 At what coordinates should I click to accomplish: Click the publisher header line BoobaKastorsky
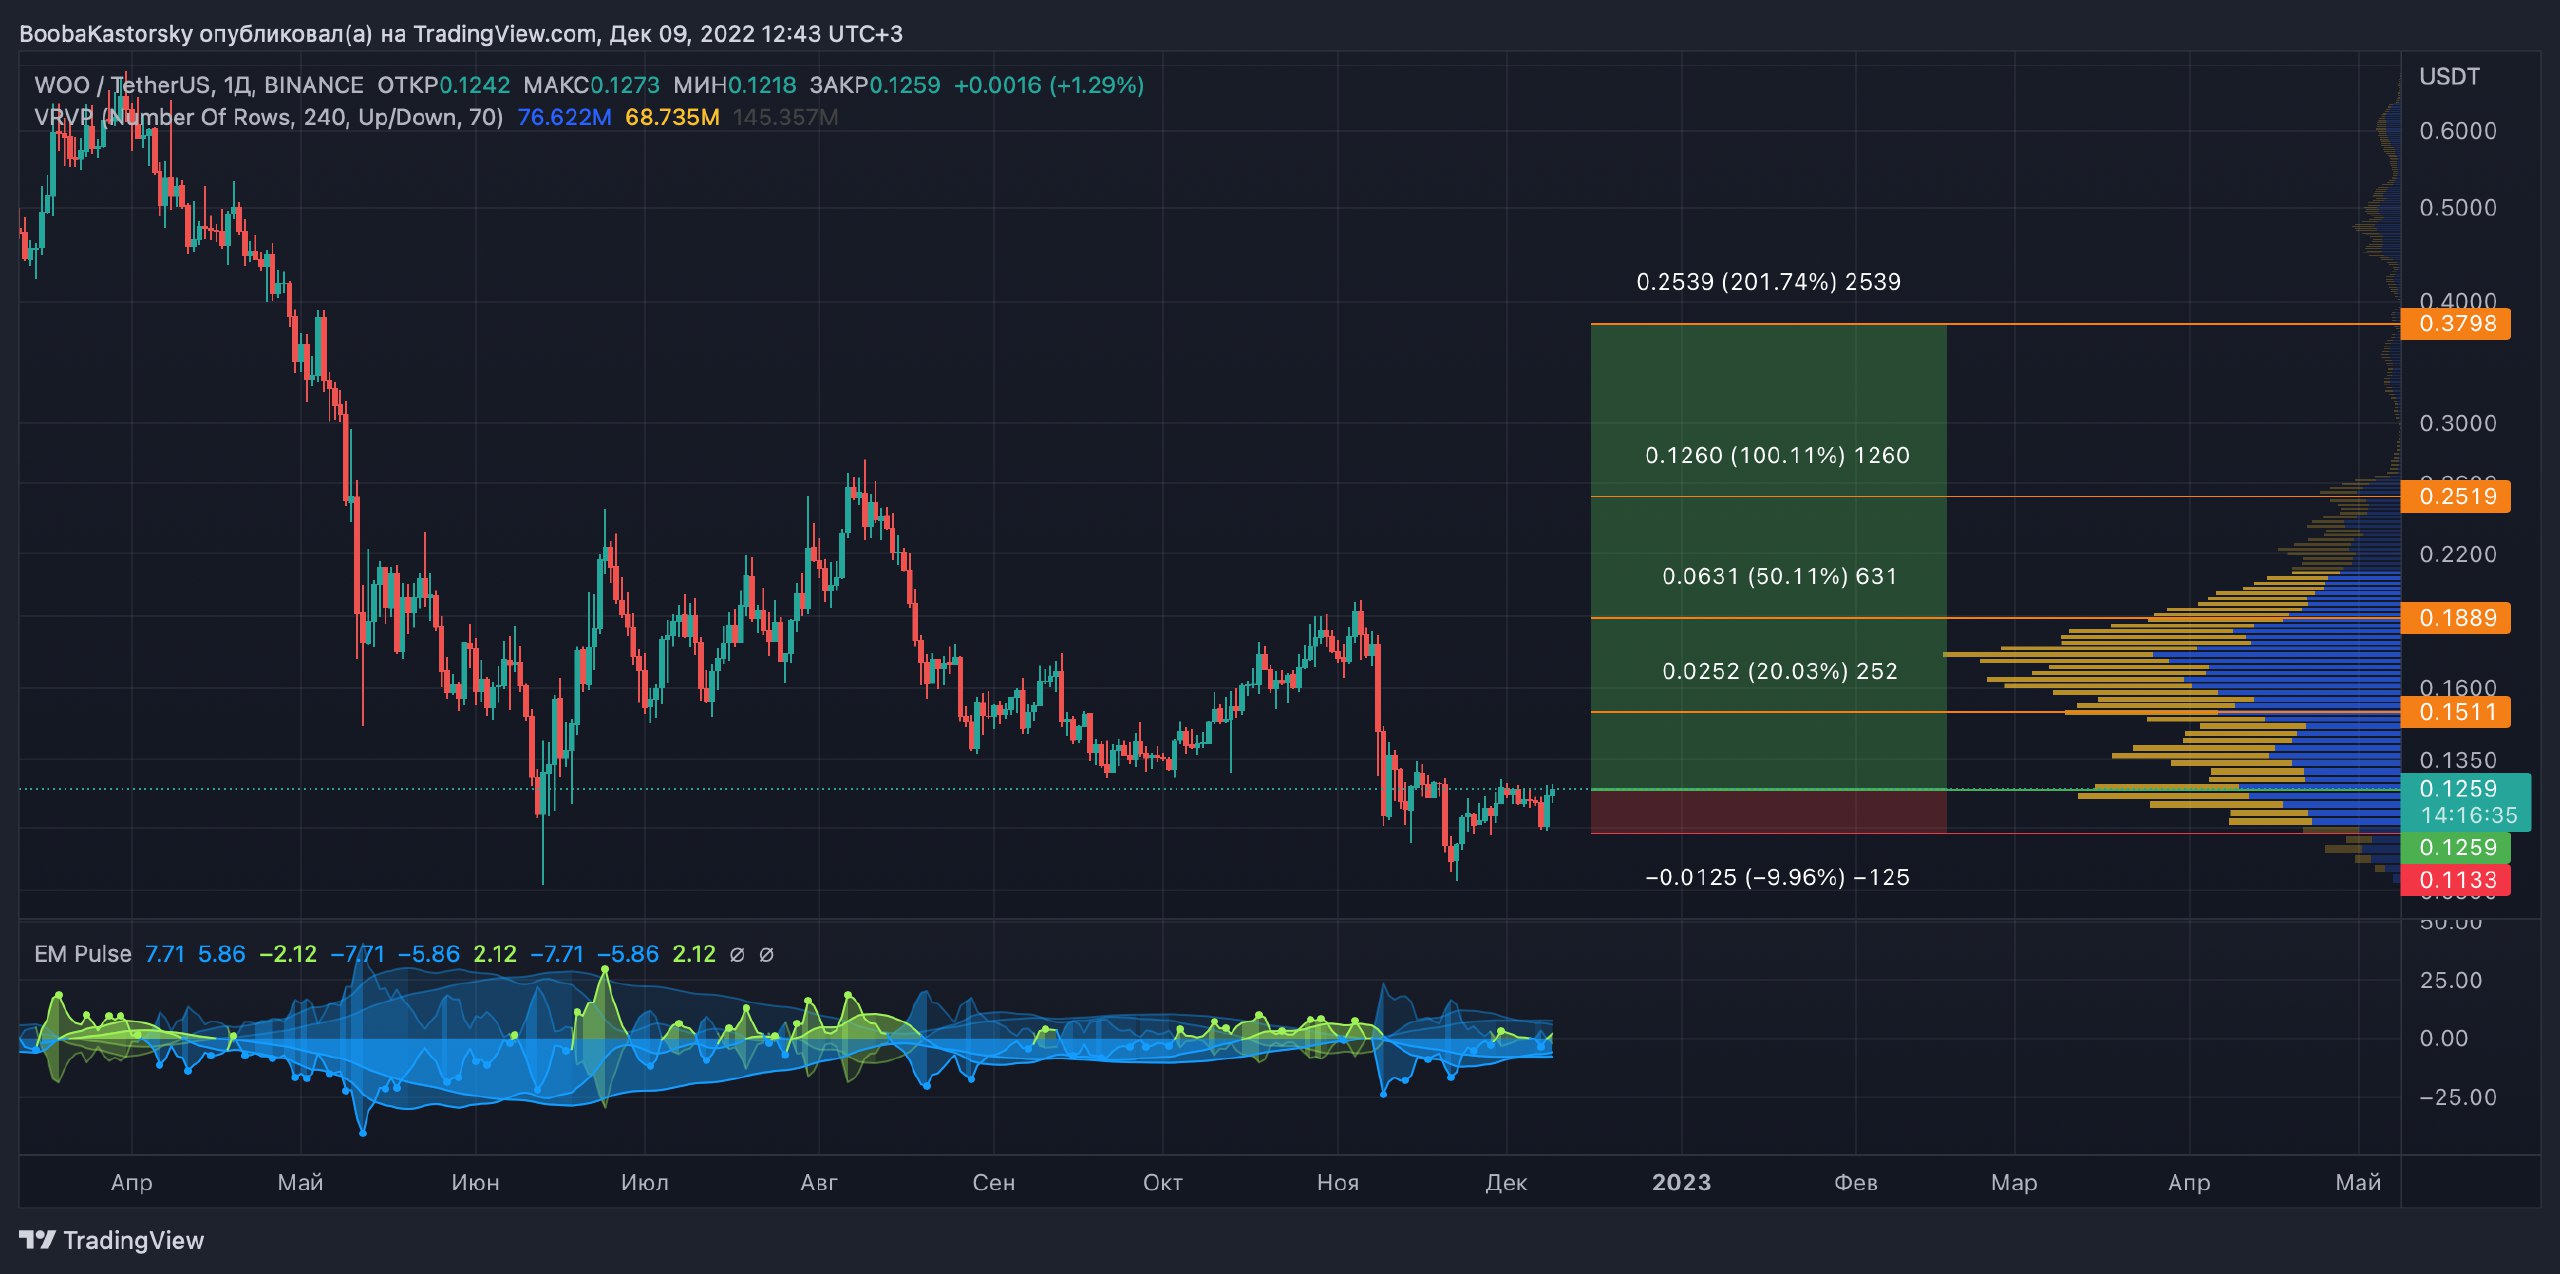coord(461,34)
